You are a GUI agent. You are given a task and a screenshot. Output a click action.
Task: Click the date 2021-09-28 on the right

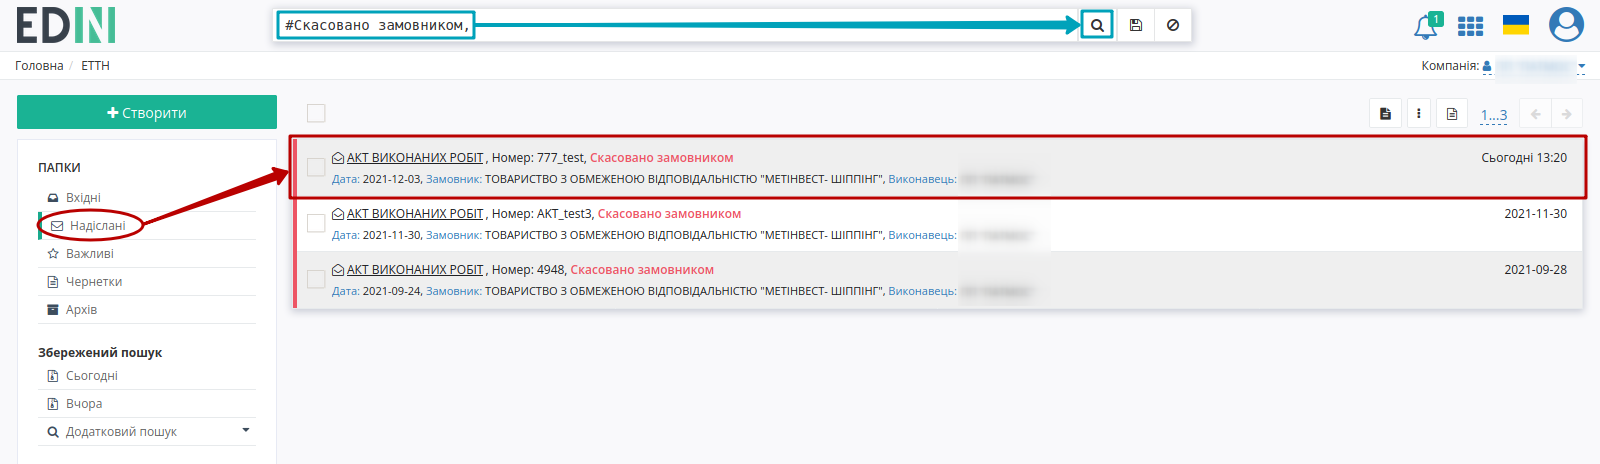(1536, 270)
